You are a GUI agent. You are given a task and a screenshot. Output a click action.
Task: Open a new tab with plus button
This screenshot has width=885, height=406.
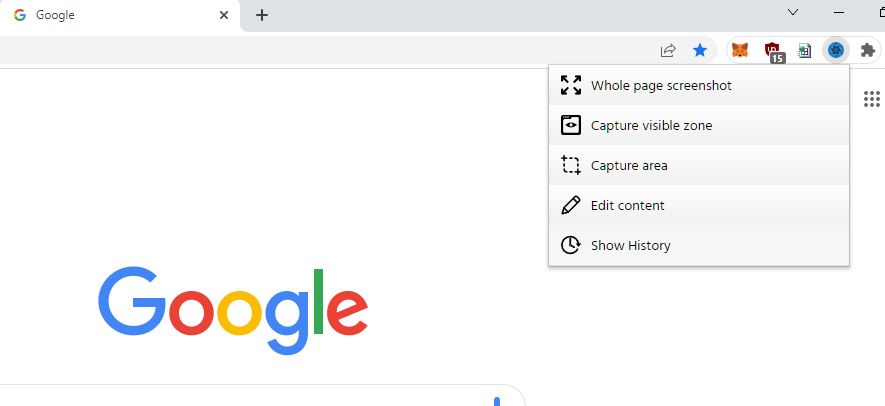[x=261, y=15]
